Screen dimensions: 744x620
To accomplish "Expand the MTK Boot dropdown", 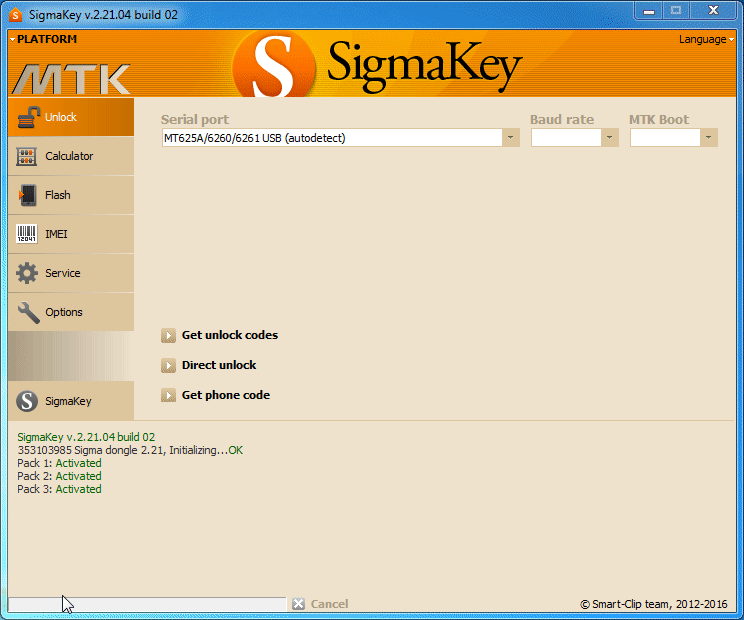I will 708,138.
